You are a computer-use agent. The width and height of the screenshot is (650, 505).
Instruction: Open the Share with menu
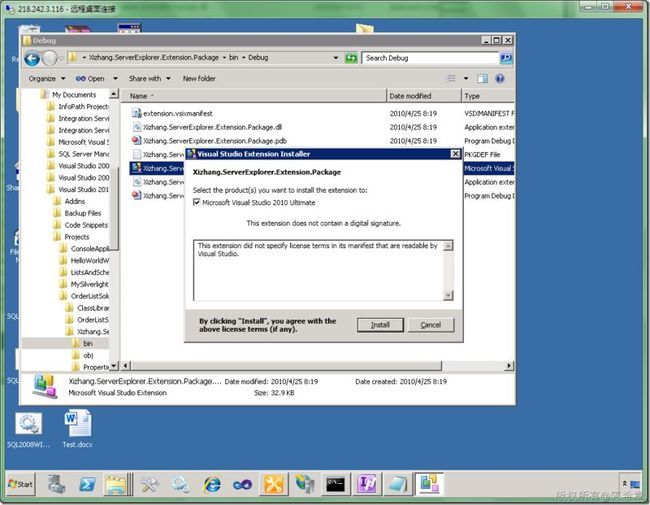tap(149, 78)
